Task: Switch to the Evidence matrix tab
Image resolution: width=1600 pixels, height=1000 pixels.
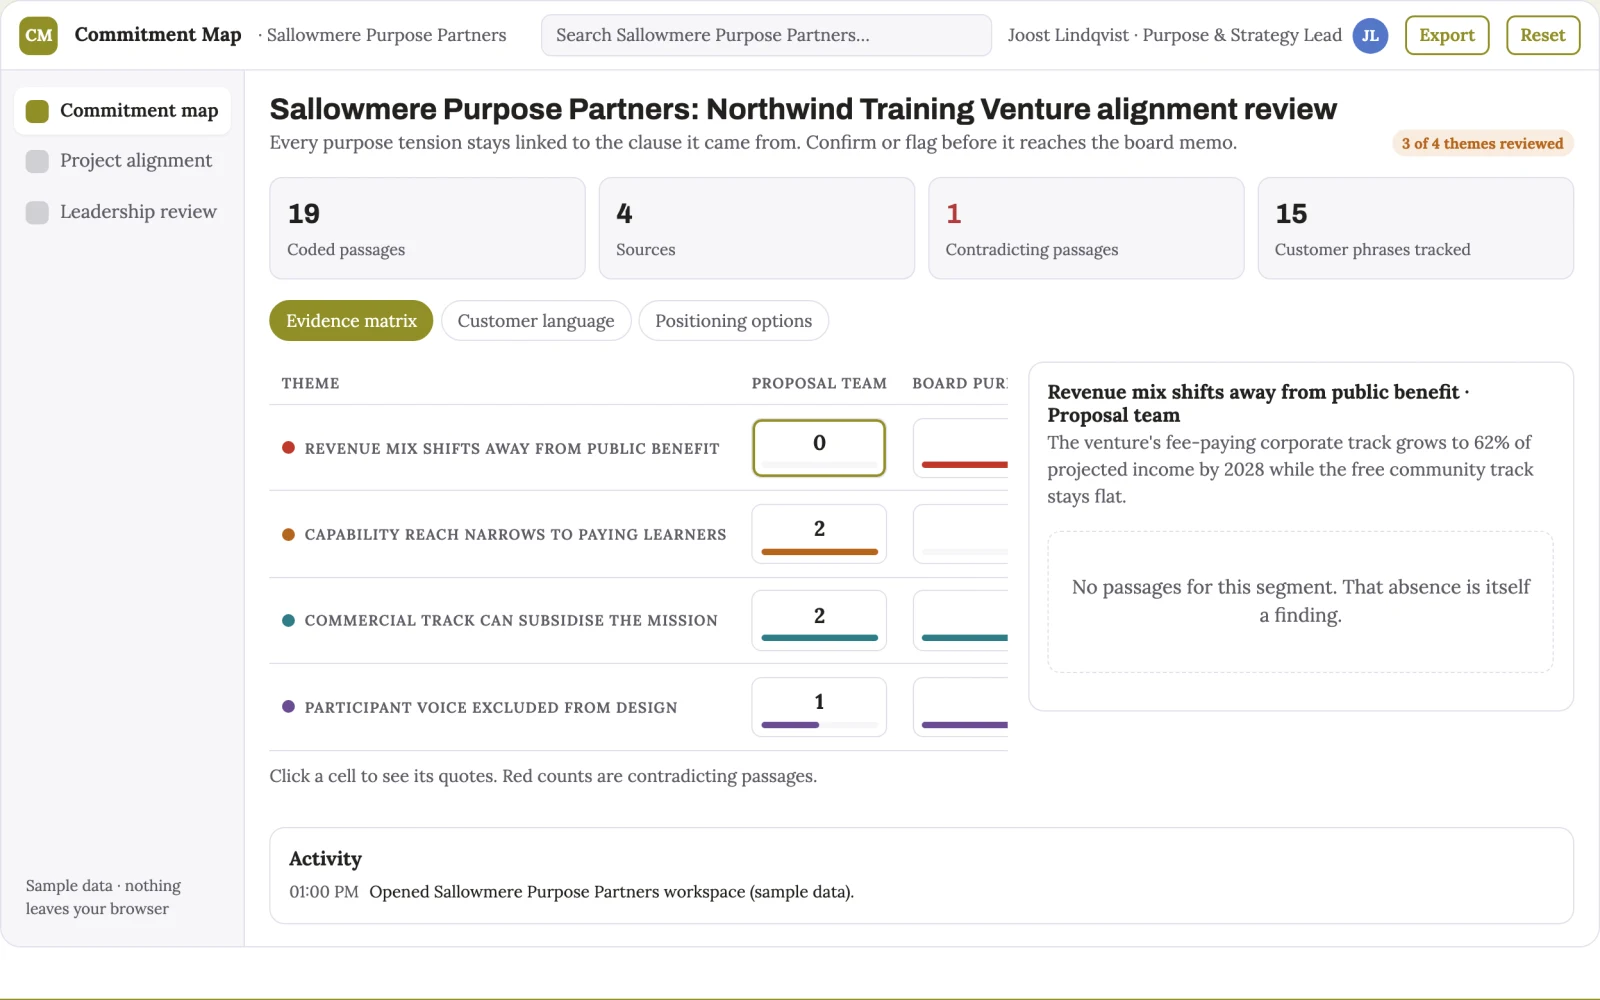Action: click(x=351, y=321)
